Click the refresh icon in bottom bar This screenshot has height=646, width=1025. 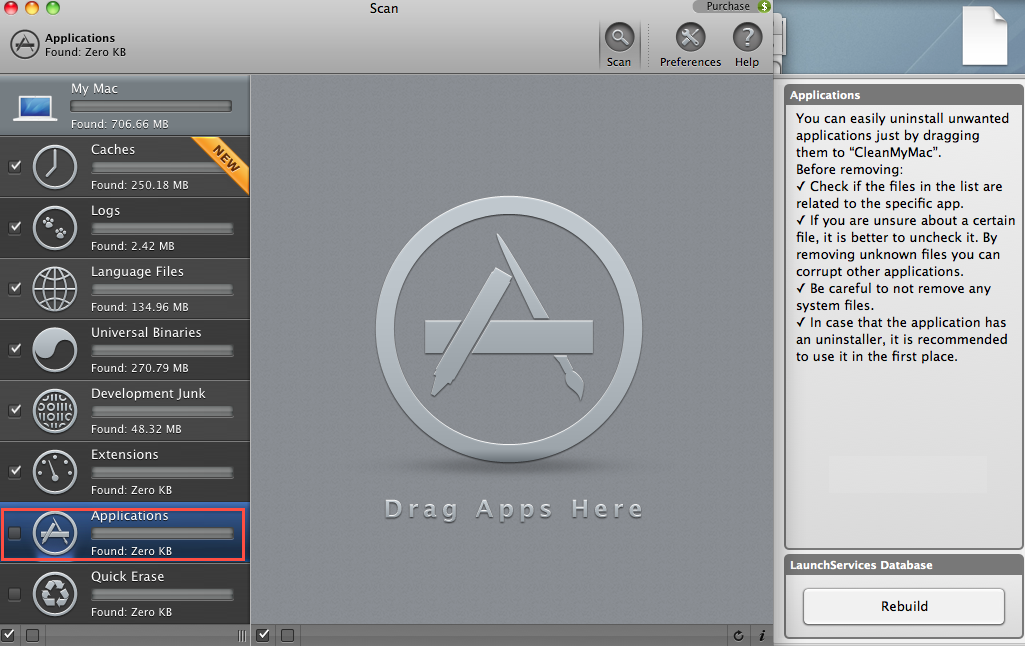pos(738,635)
